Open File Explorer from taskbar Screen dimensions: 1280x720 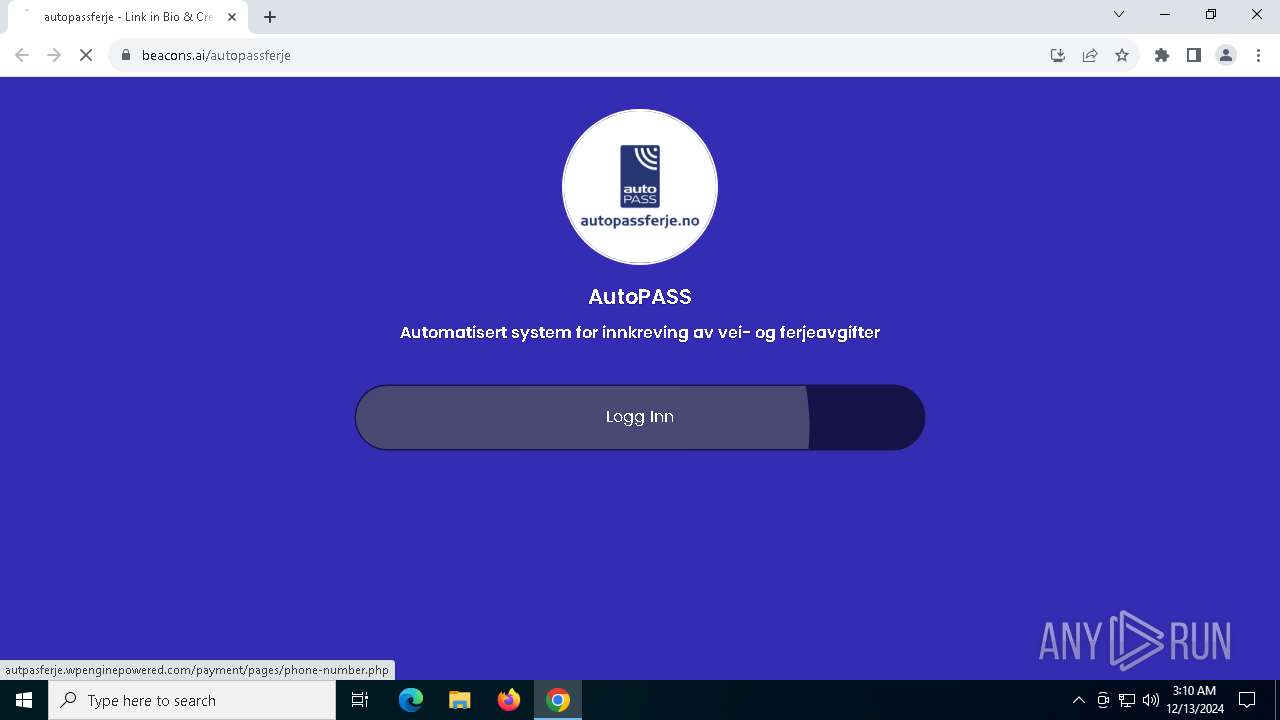[460, 700]
